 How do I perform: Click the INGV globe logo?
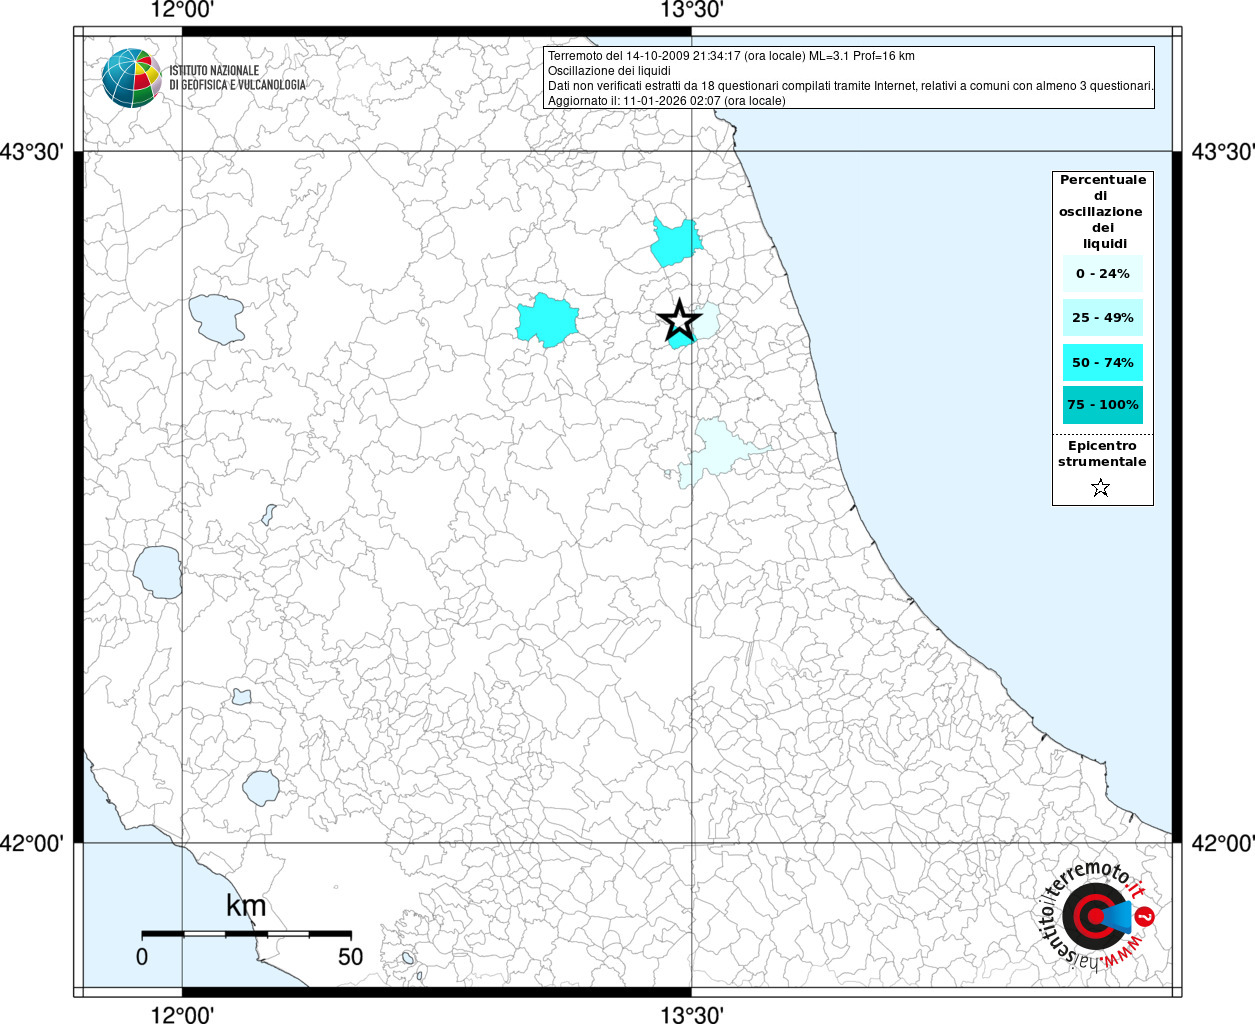point(131,78)
